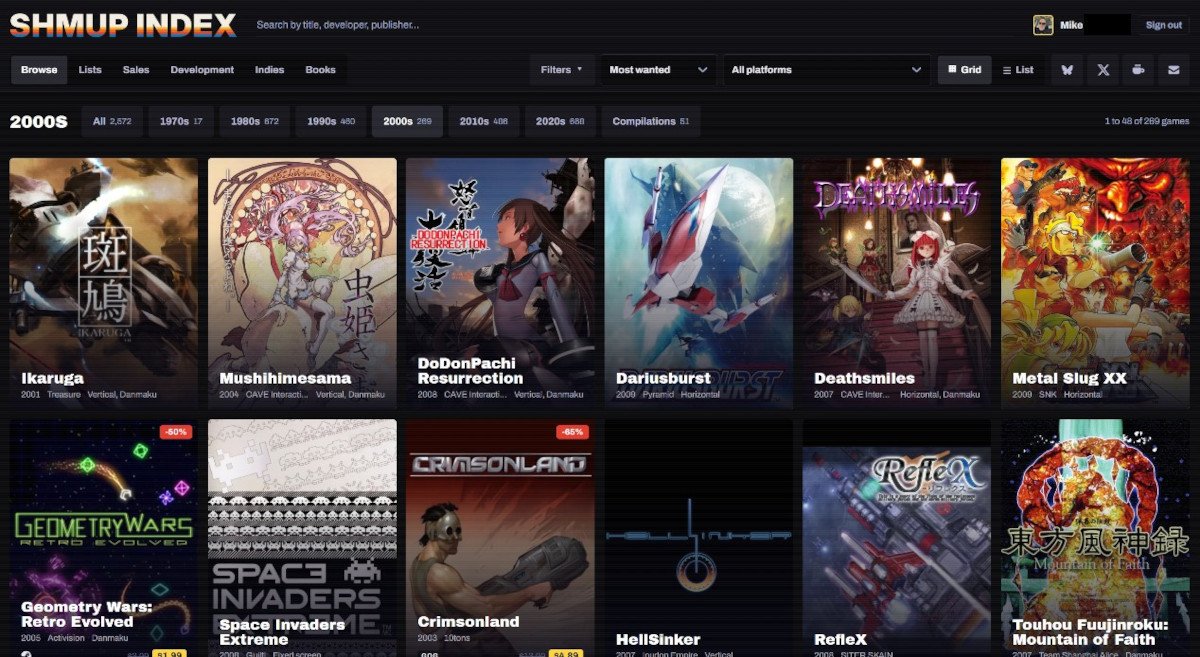Viewport: 1200px width, 657px height.
Task: Click the -65% discount badge on Crimsonland
Action: (572, 432)
